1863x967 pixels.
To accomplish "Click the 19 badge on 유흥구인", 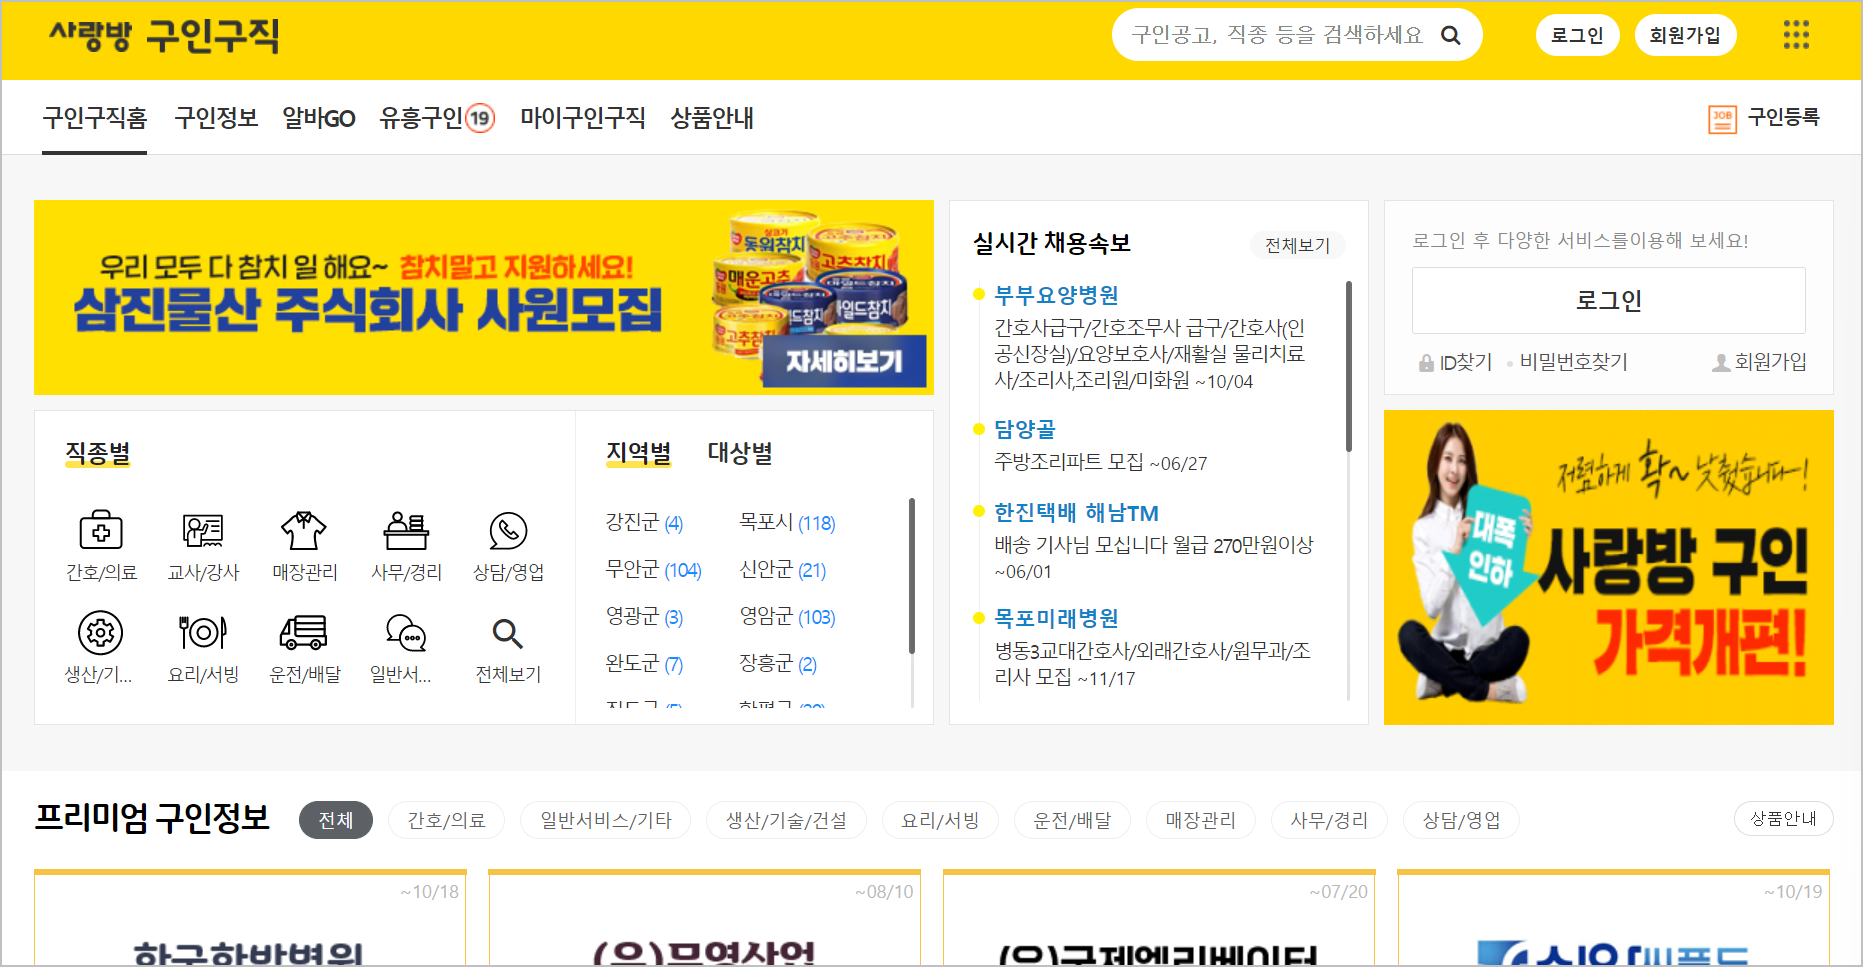I will [x=480, y=118].
